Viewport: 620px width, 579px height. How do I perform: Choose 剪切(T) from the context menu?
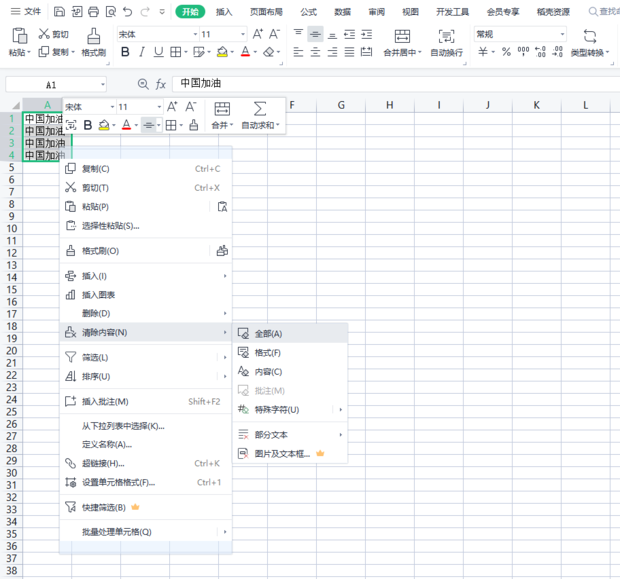coord(146,187)
